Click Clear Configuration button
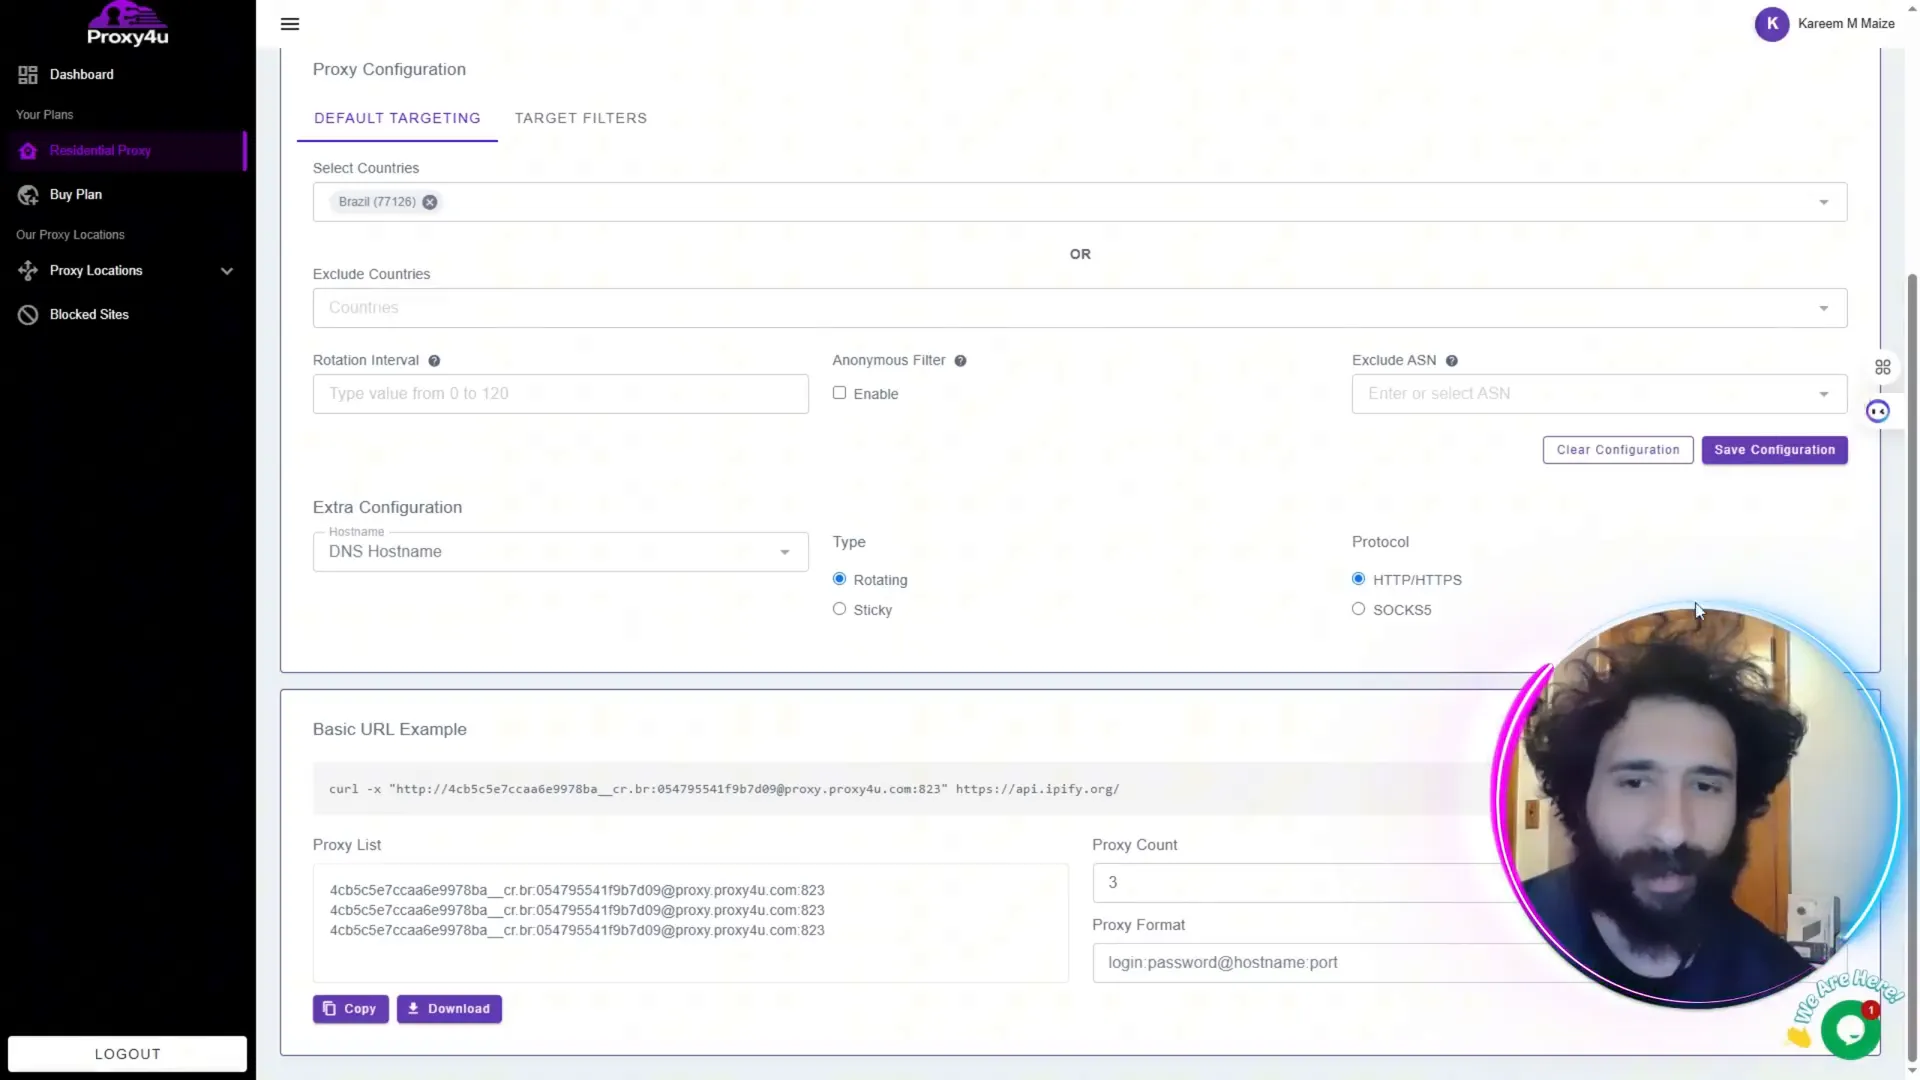Image resolution: width=1920 pixels, height=1080 pixels. click(1618, 450)
